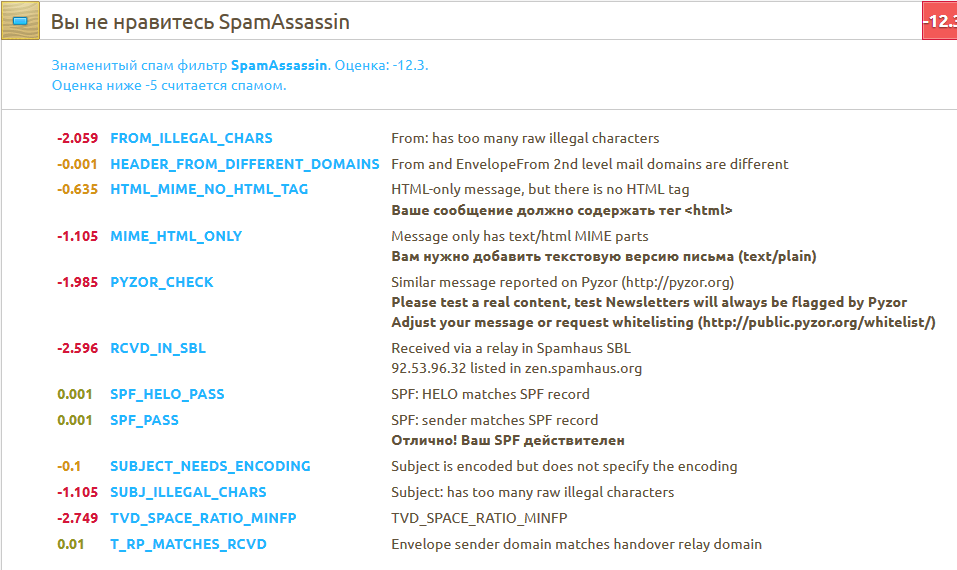Click the -2.596 score for RCVD_IN_SBL
This screenshot has width=957, height=570.
coord(78,348)
